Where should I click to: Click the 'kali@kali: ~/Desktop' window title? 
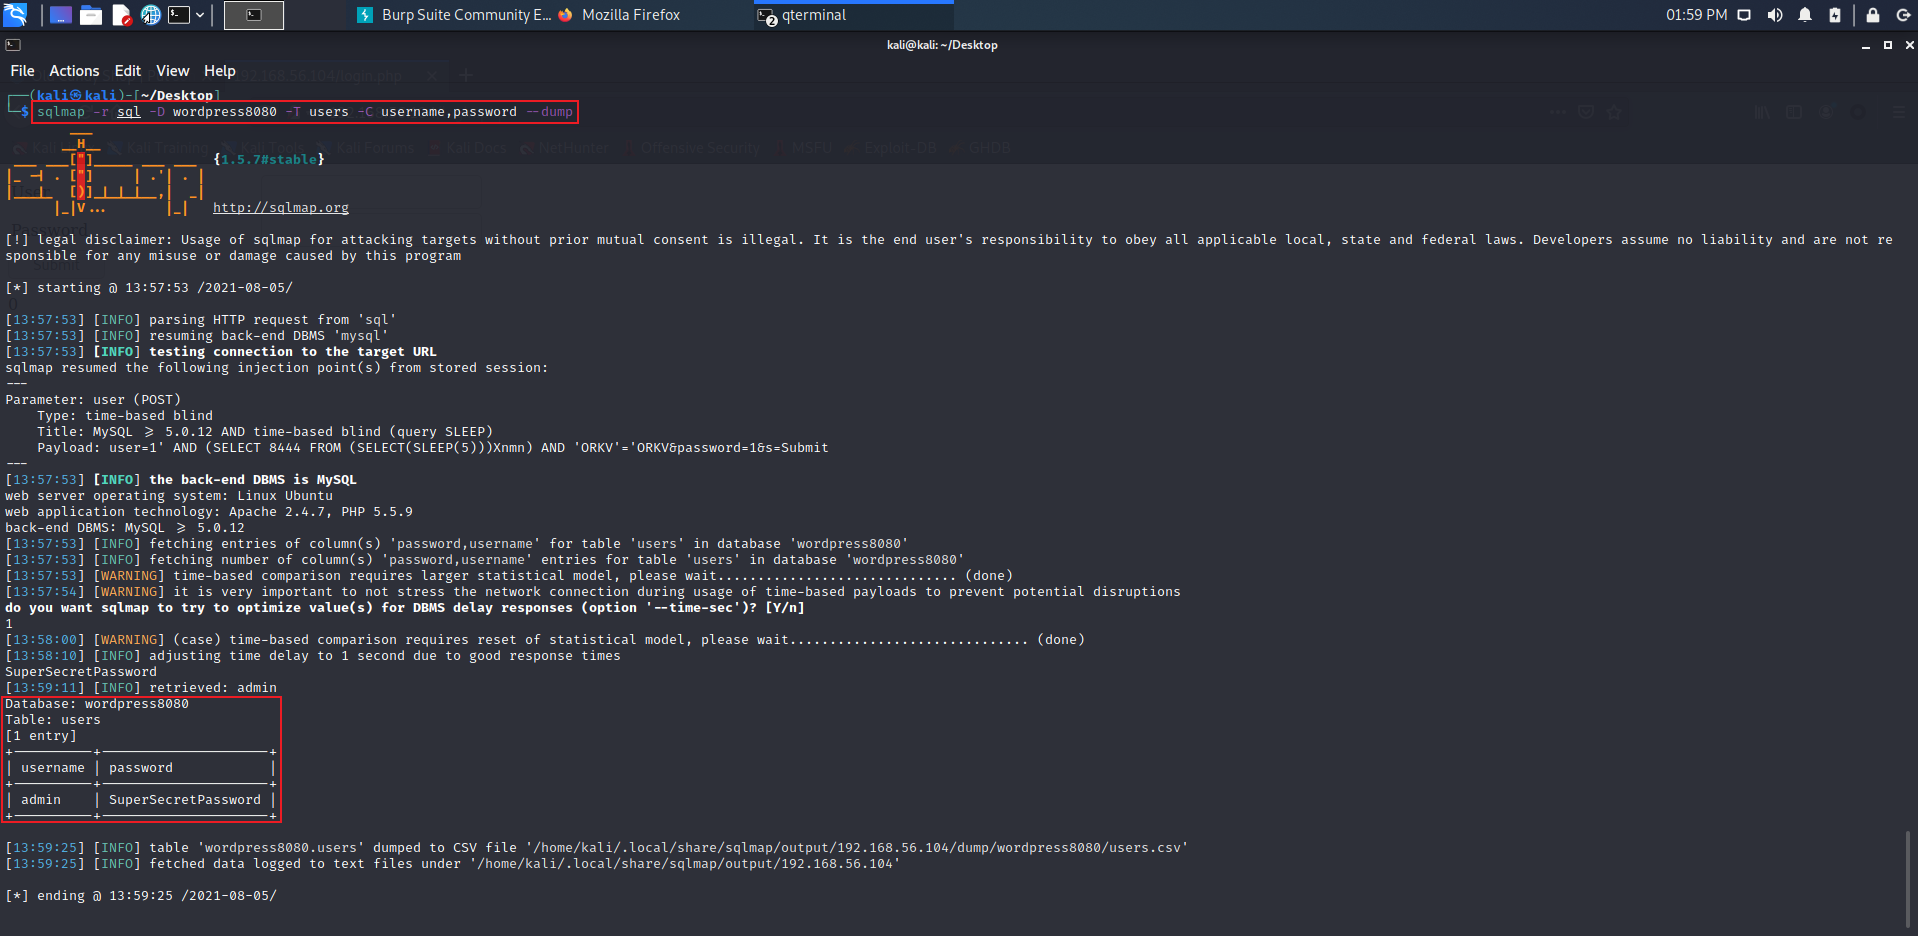[x=942, y=45]
